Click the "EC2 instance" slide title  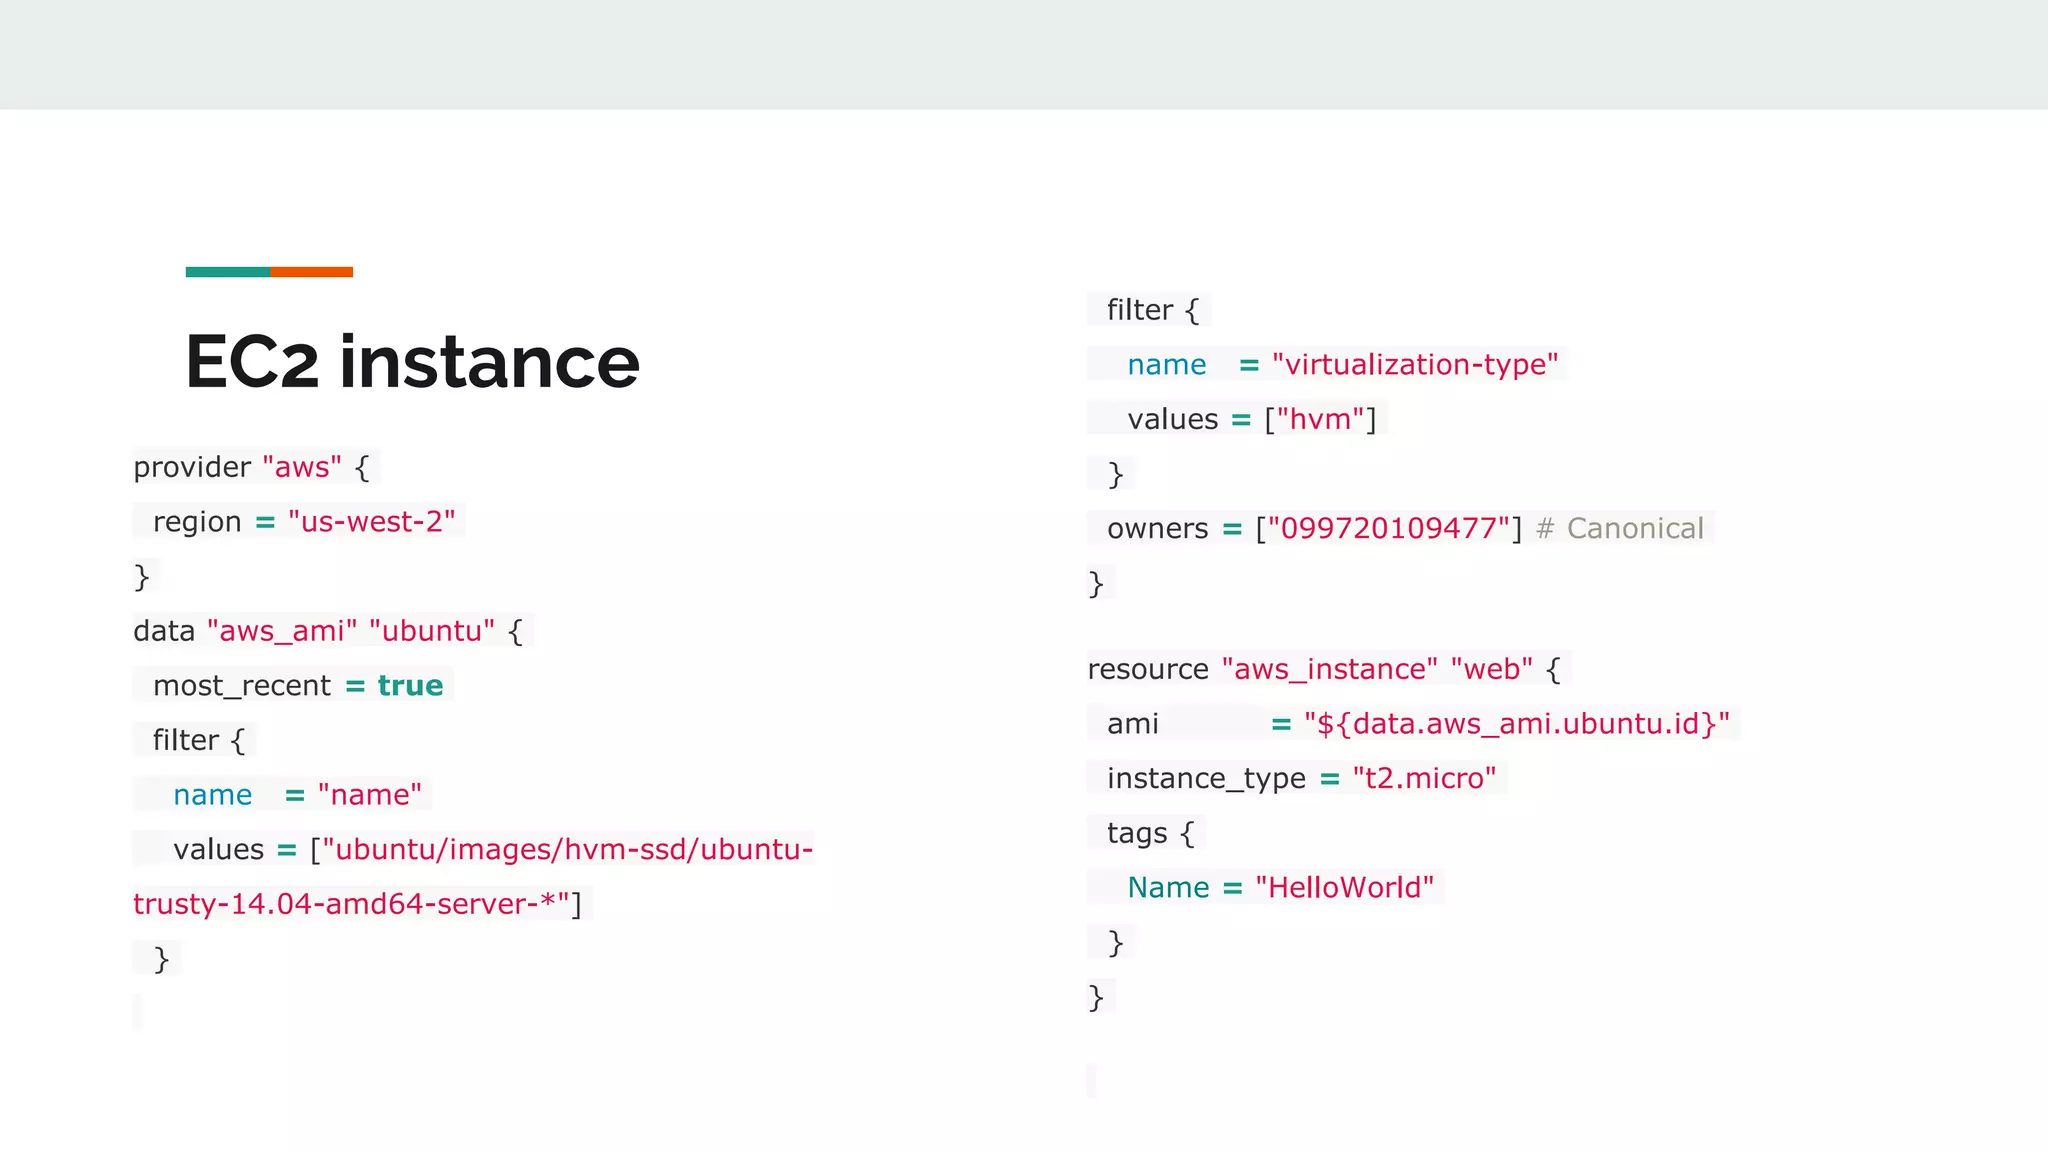click(412, 362)
